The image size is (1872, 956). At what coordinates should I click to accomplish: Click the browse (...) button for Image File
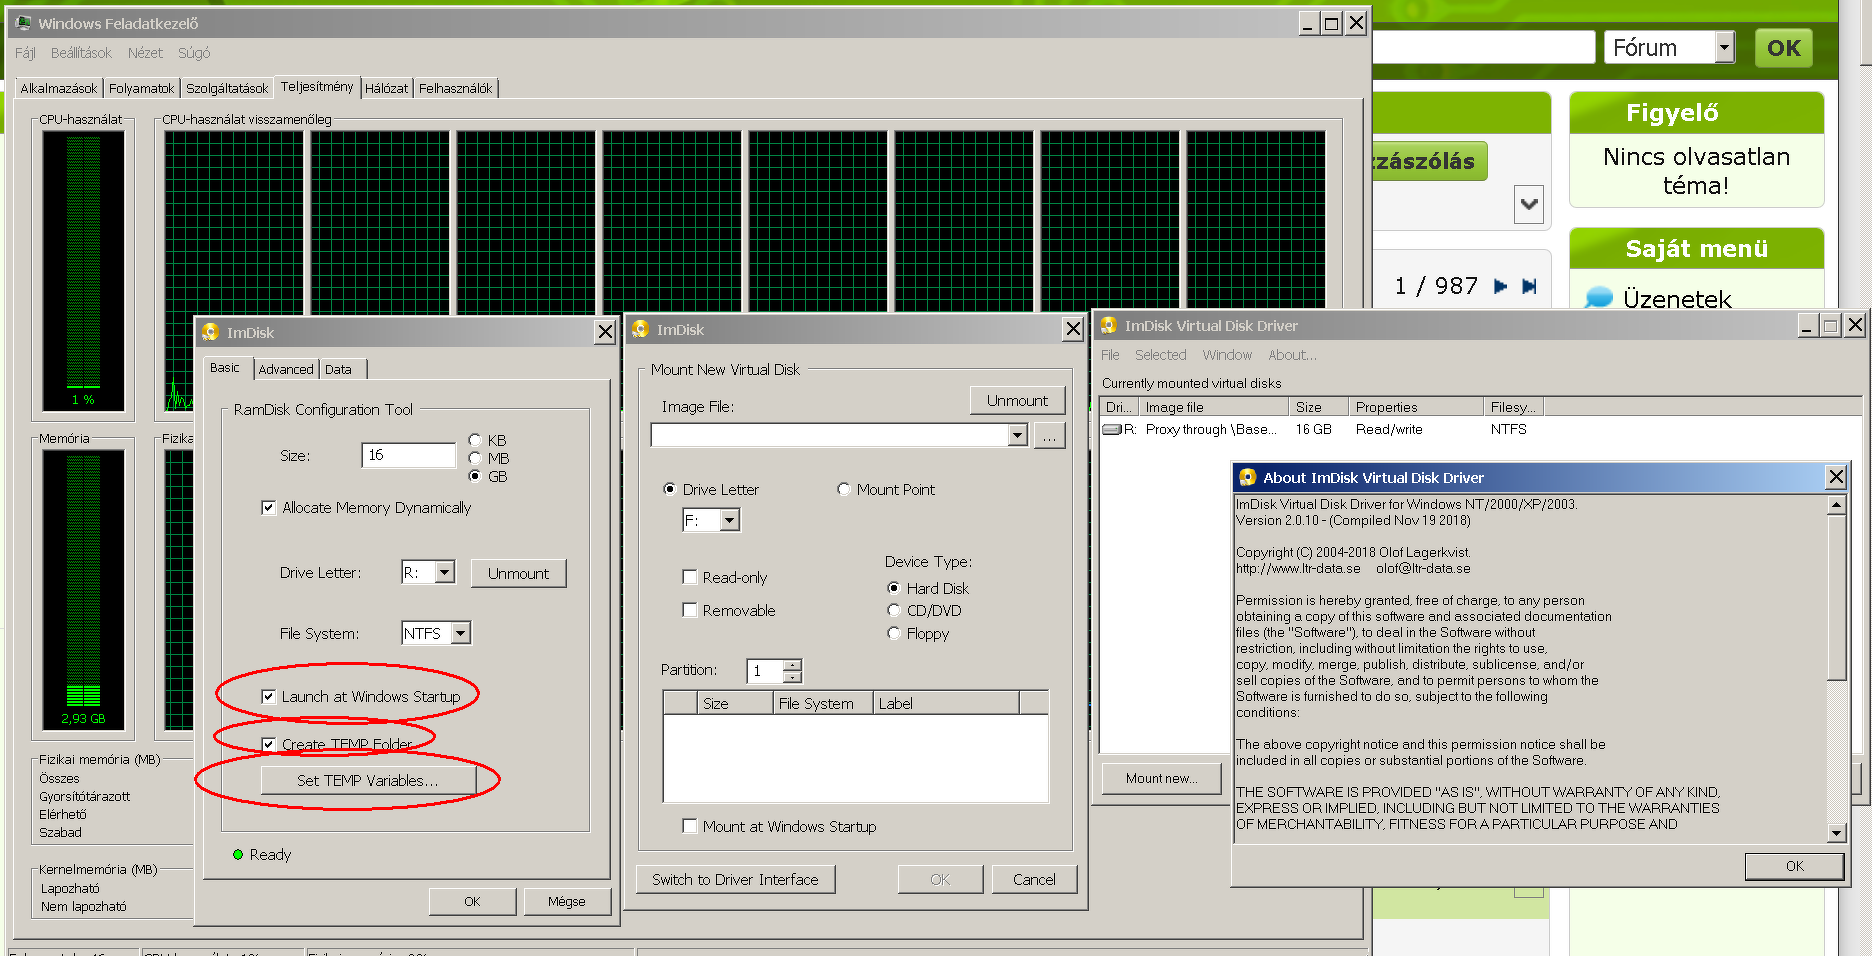(1049, 435)
